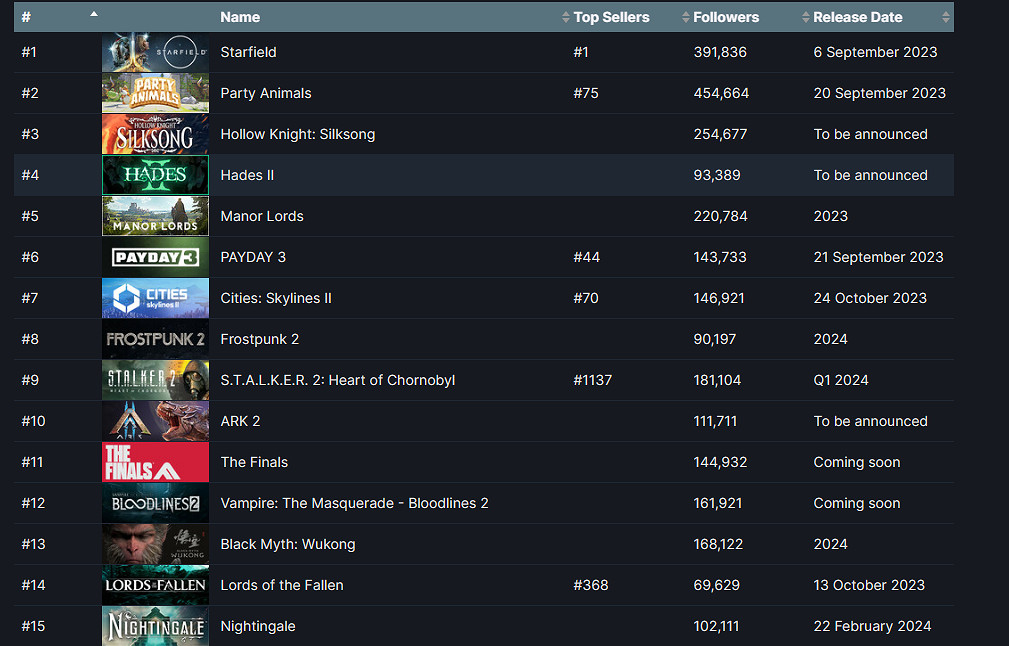Screen dimensions: 1009x646
Task: Click the Nightingale thumbnail
Action: tap(155, 626)
